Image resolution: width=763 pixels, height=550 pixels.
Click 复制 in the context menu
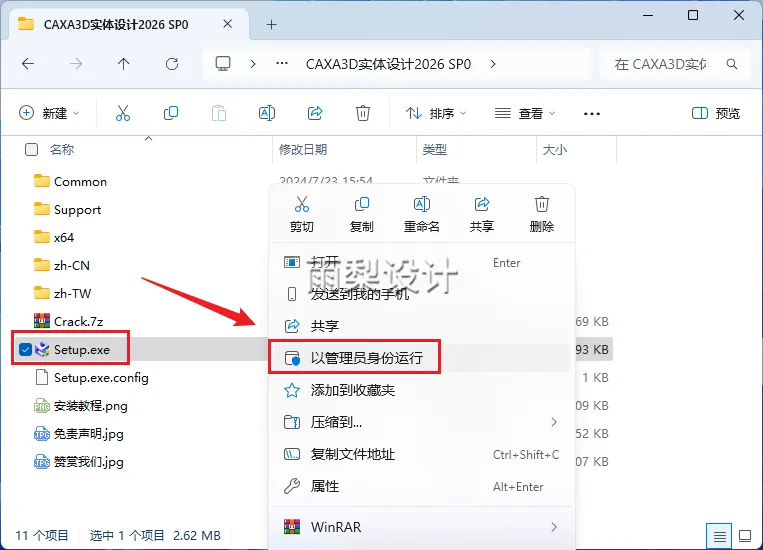click(362, 214)
